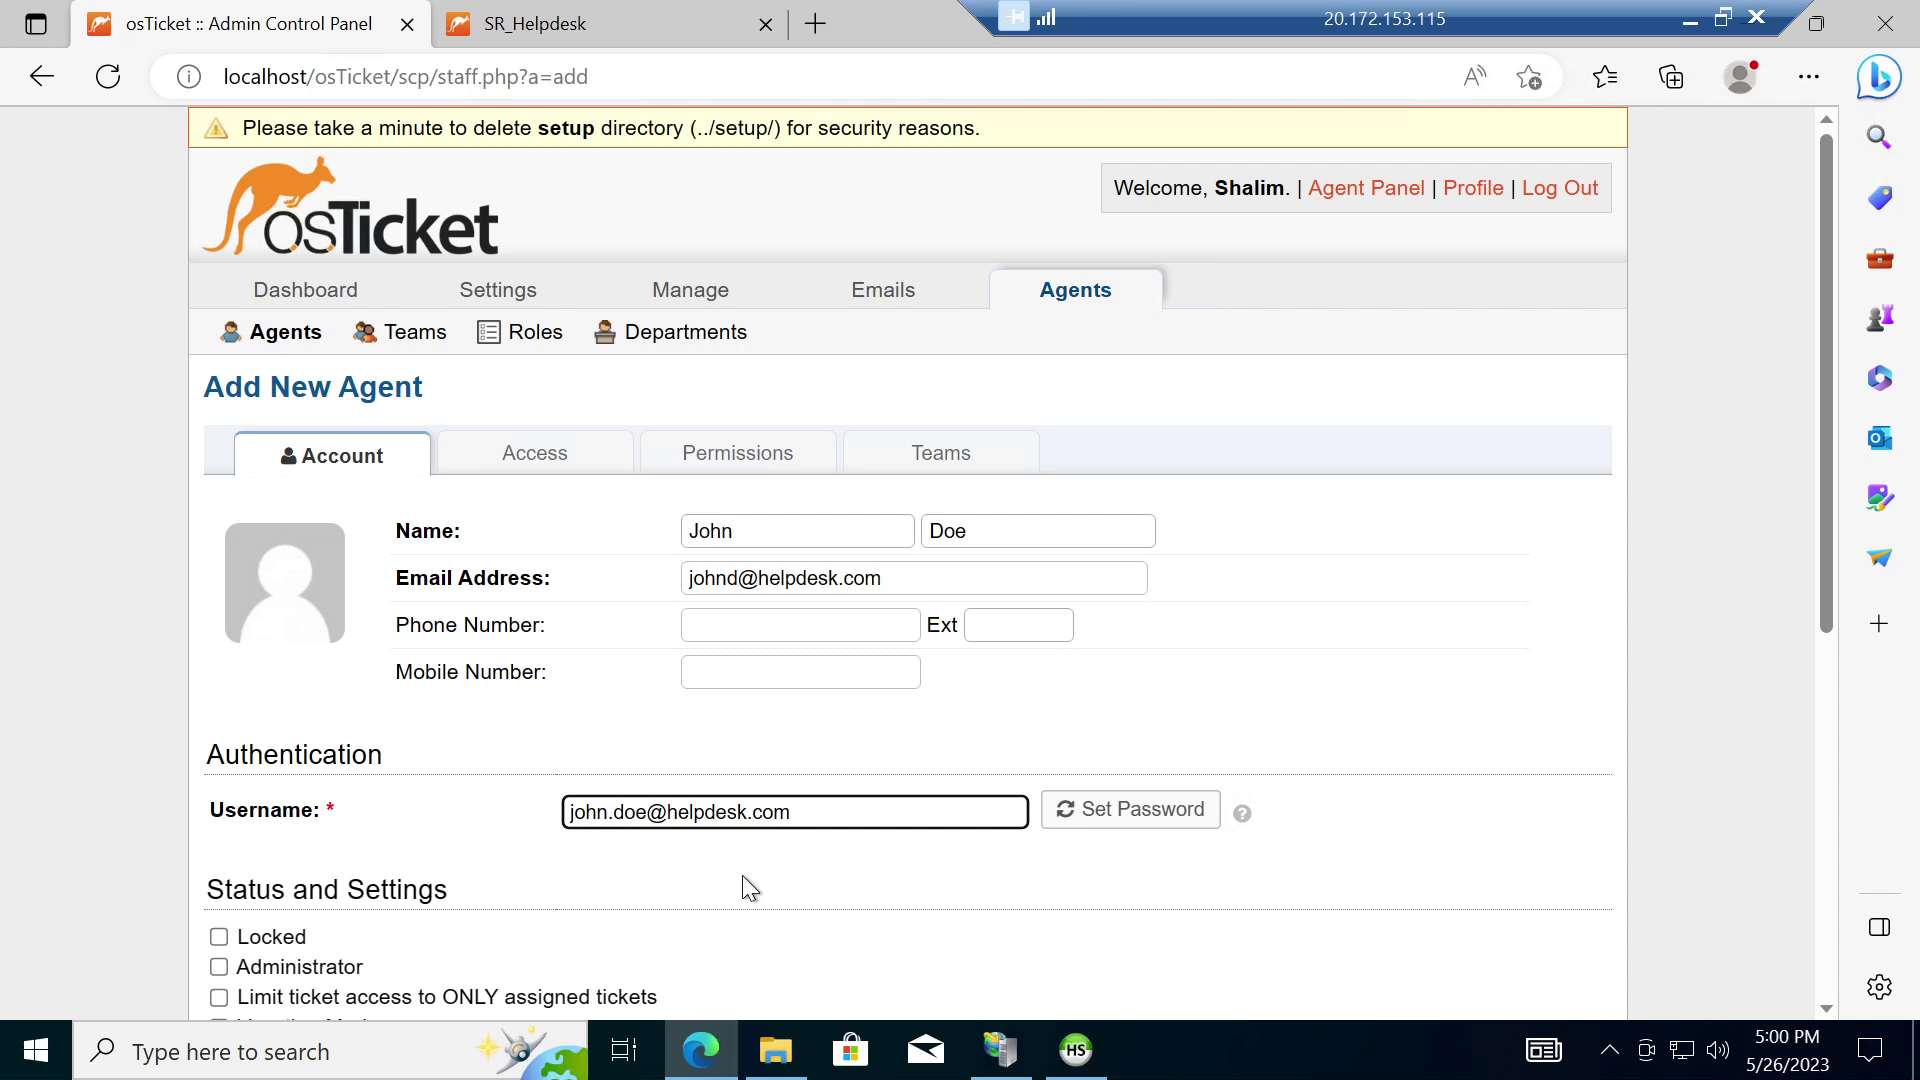Click the Set Password button

(x=1131, y=810)
